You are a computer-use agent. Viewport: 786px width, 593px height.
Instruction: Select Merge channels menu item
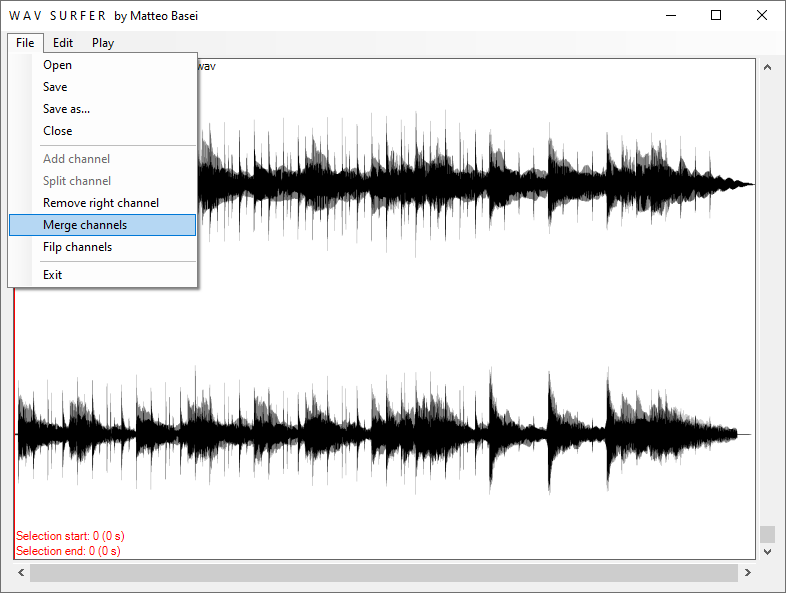pos(102,225)
